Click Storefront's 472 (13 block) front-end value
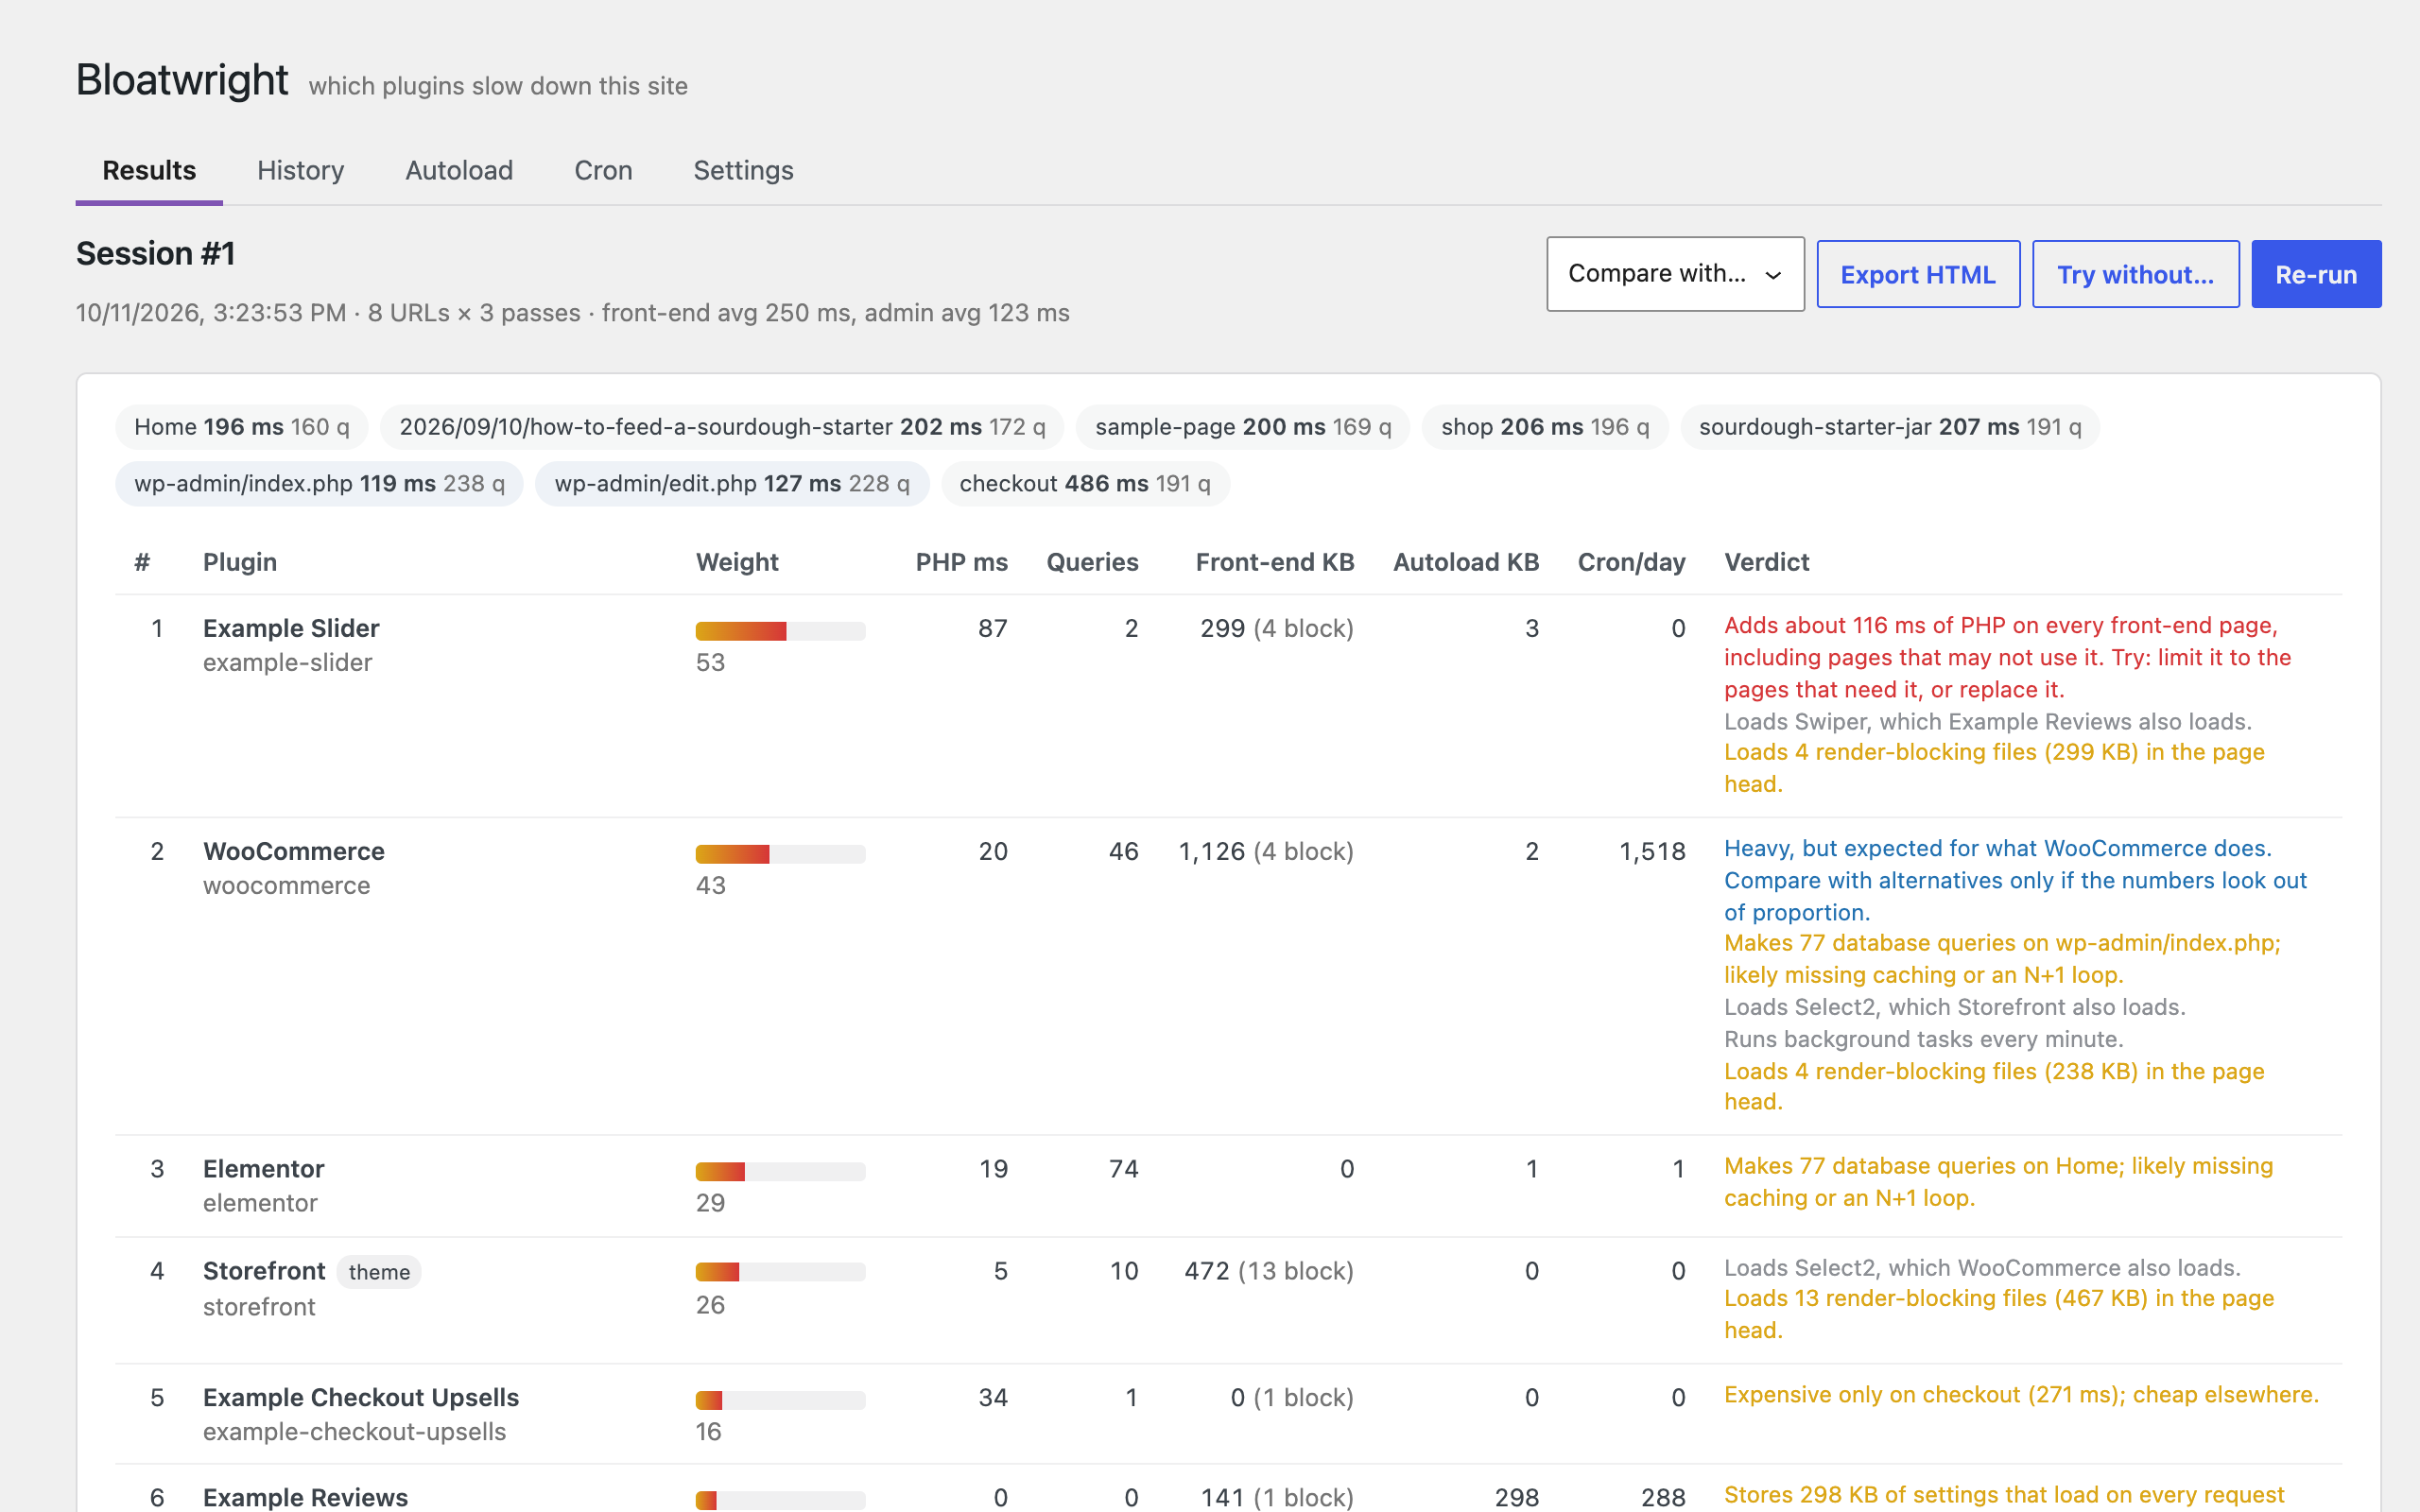Viewport: 2420px width, 1512px height. (x=1268, y=1271)
